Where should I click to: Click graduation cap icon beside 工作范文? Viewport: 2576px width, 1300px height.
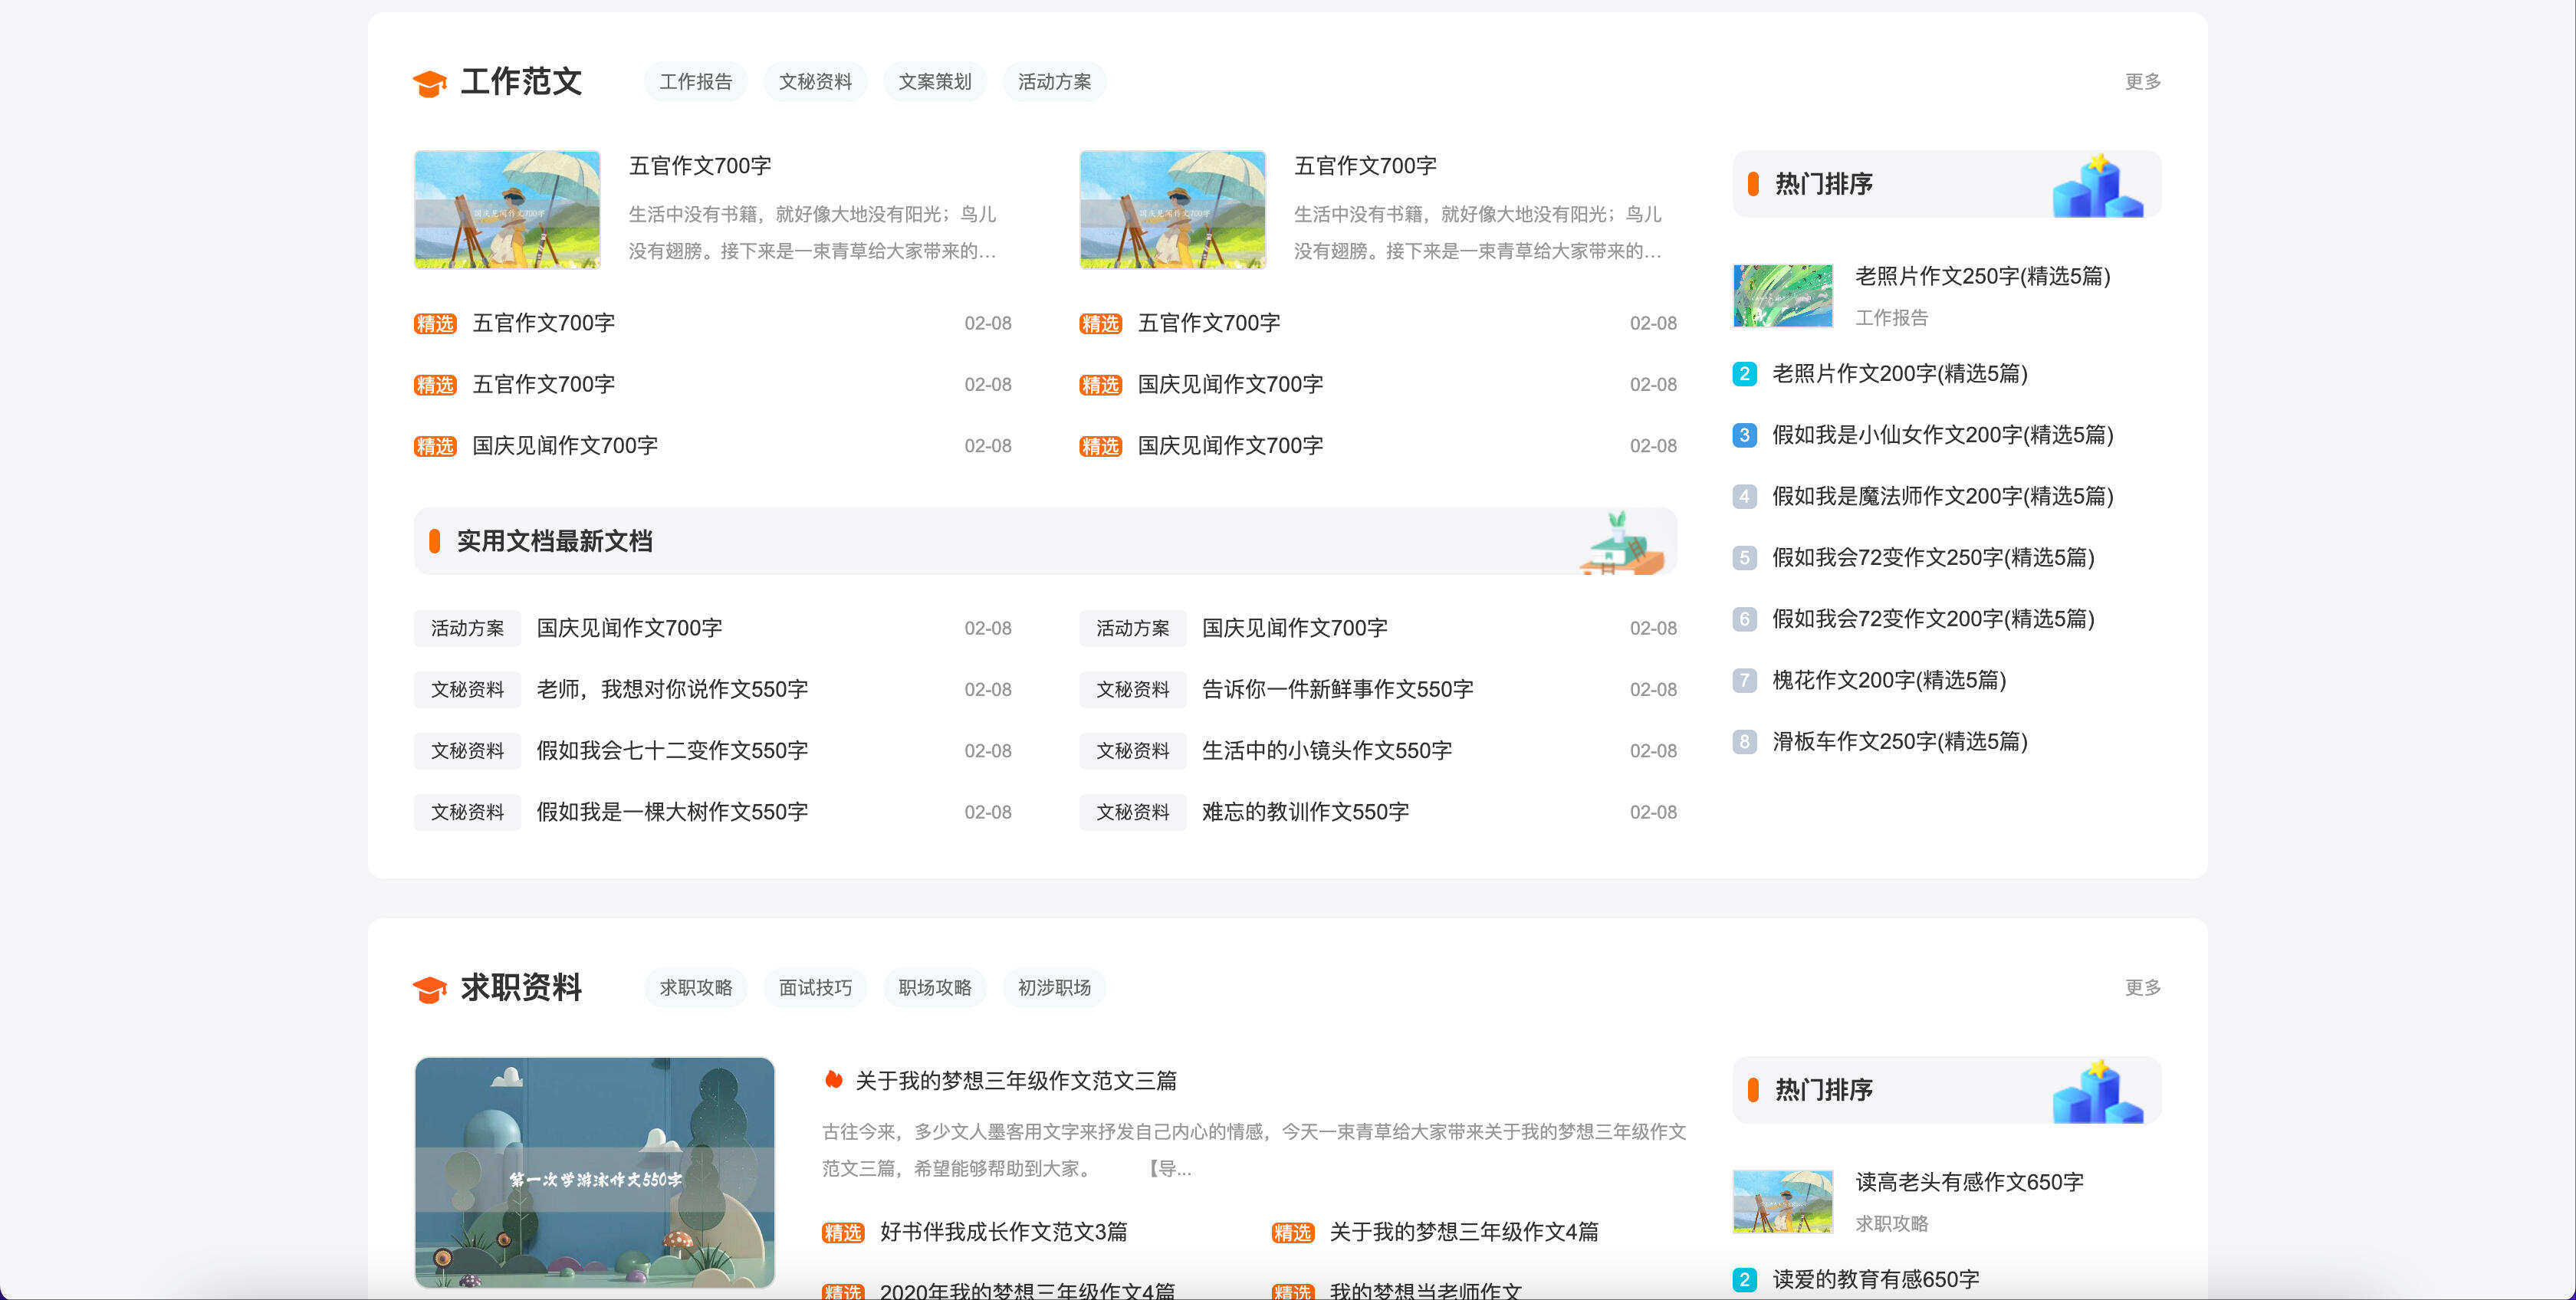[429, 83]
